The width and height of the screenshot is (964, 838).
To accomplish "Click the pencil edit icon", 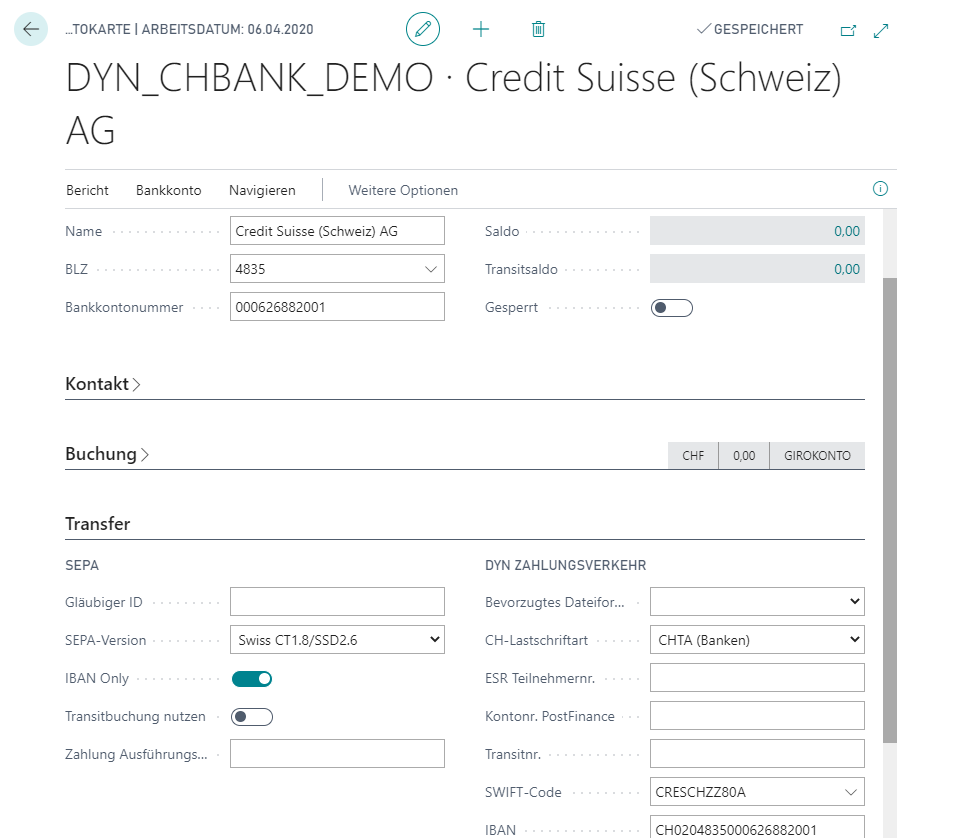I will click(423, 30).
